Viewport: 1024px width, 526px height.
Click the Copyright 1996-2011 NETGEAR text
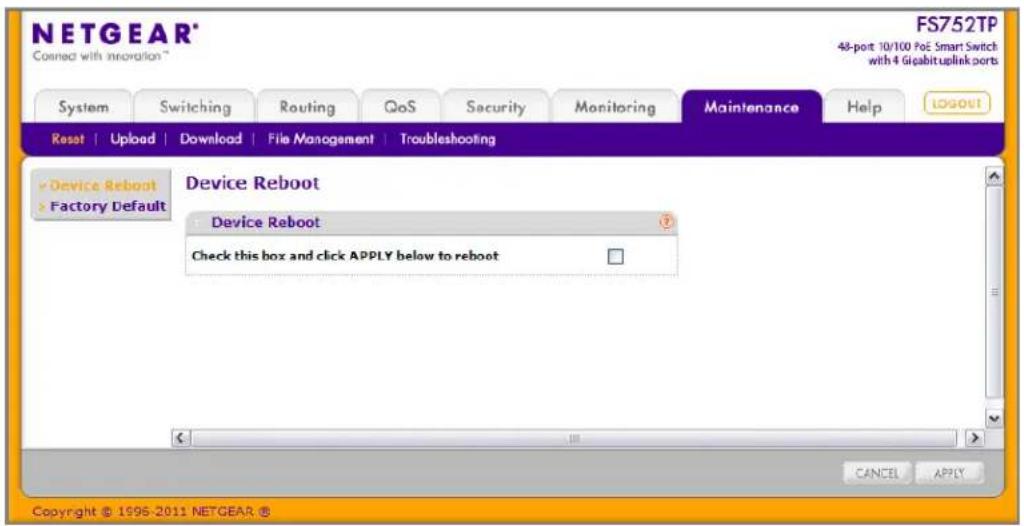point(151,510)
